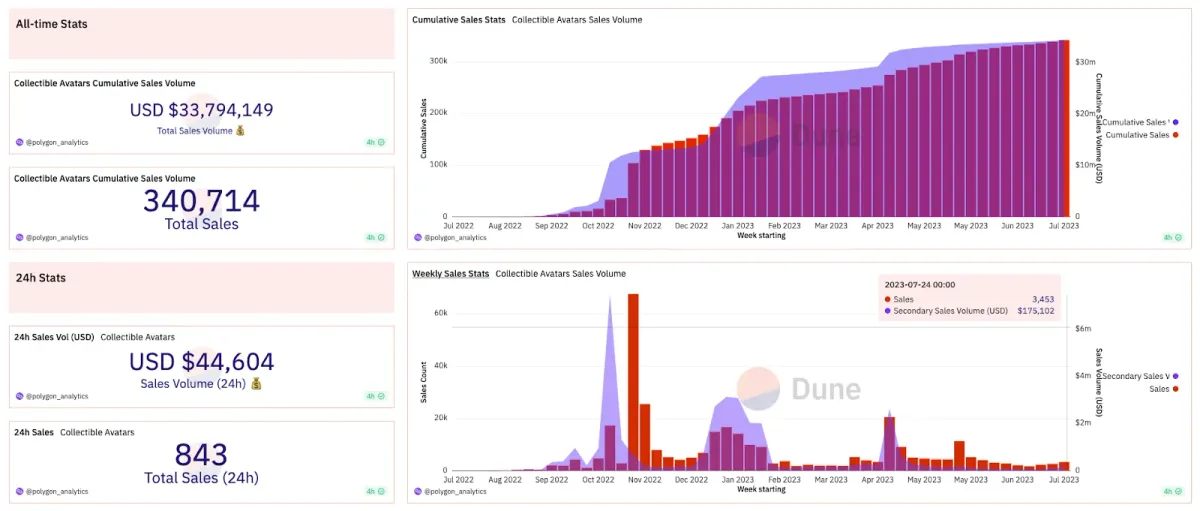
Task: Click the polygon_analytics avatar icon in the USD $33,794,149 card
Action: click(20, 143)
